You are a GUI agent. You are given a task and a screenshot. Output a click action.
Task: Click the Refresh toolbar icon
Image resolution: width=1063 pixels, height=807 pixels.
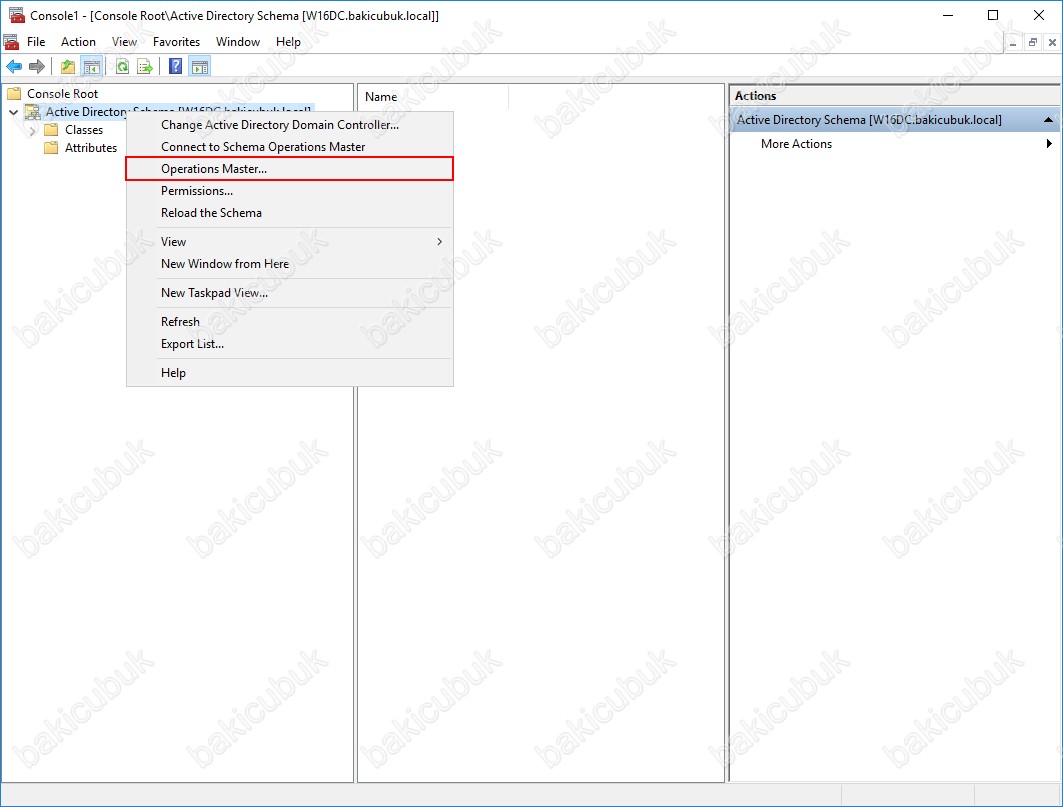click(123, 66)
